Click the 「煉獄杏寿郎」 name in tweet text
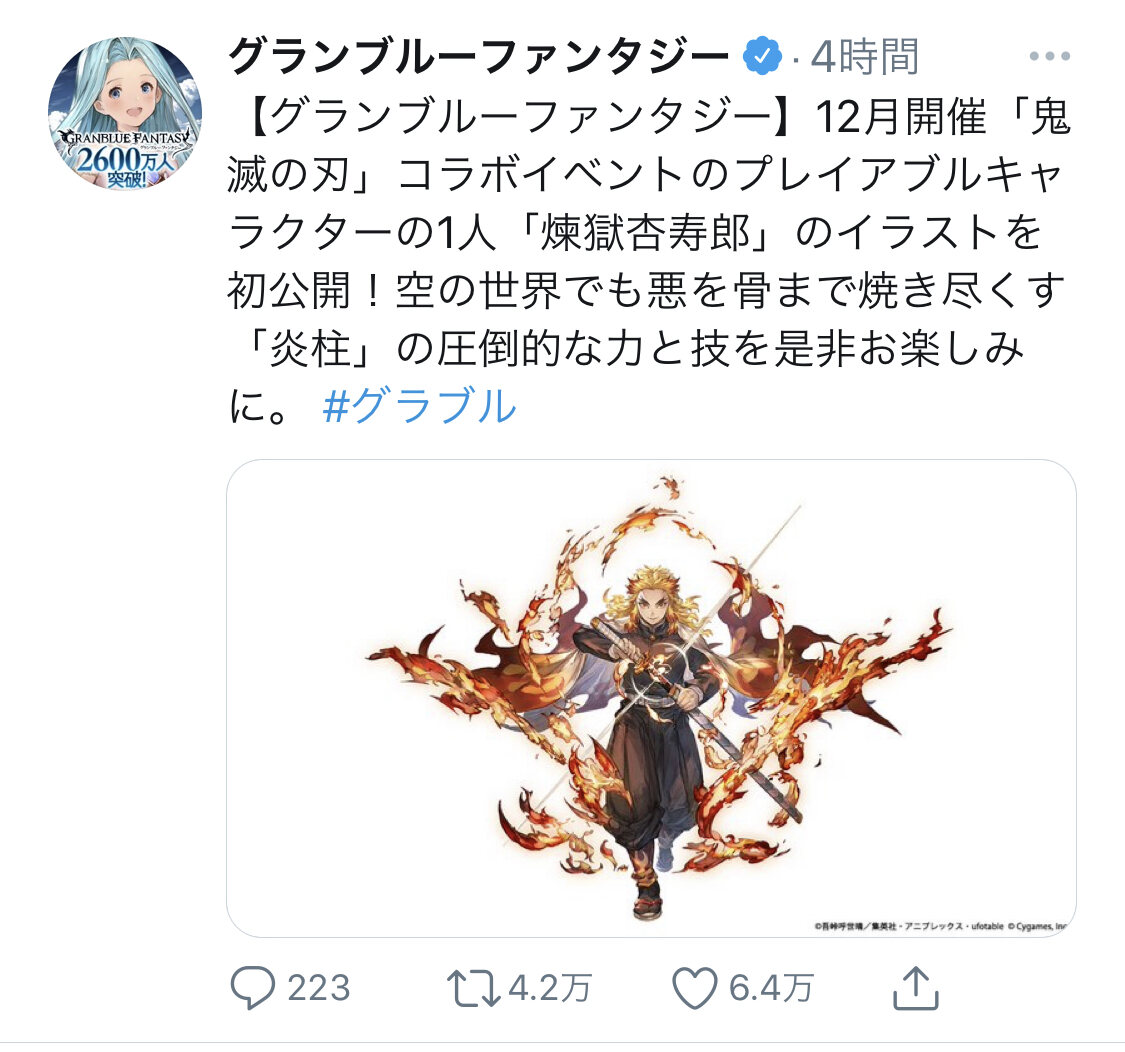The image size is (1125, 1052). 645,233
